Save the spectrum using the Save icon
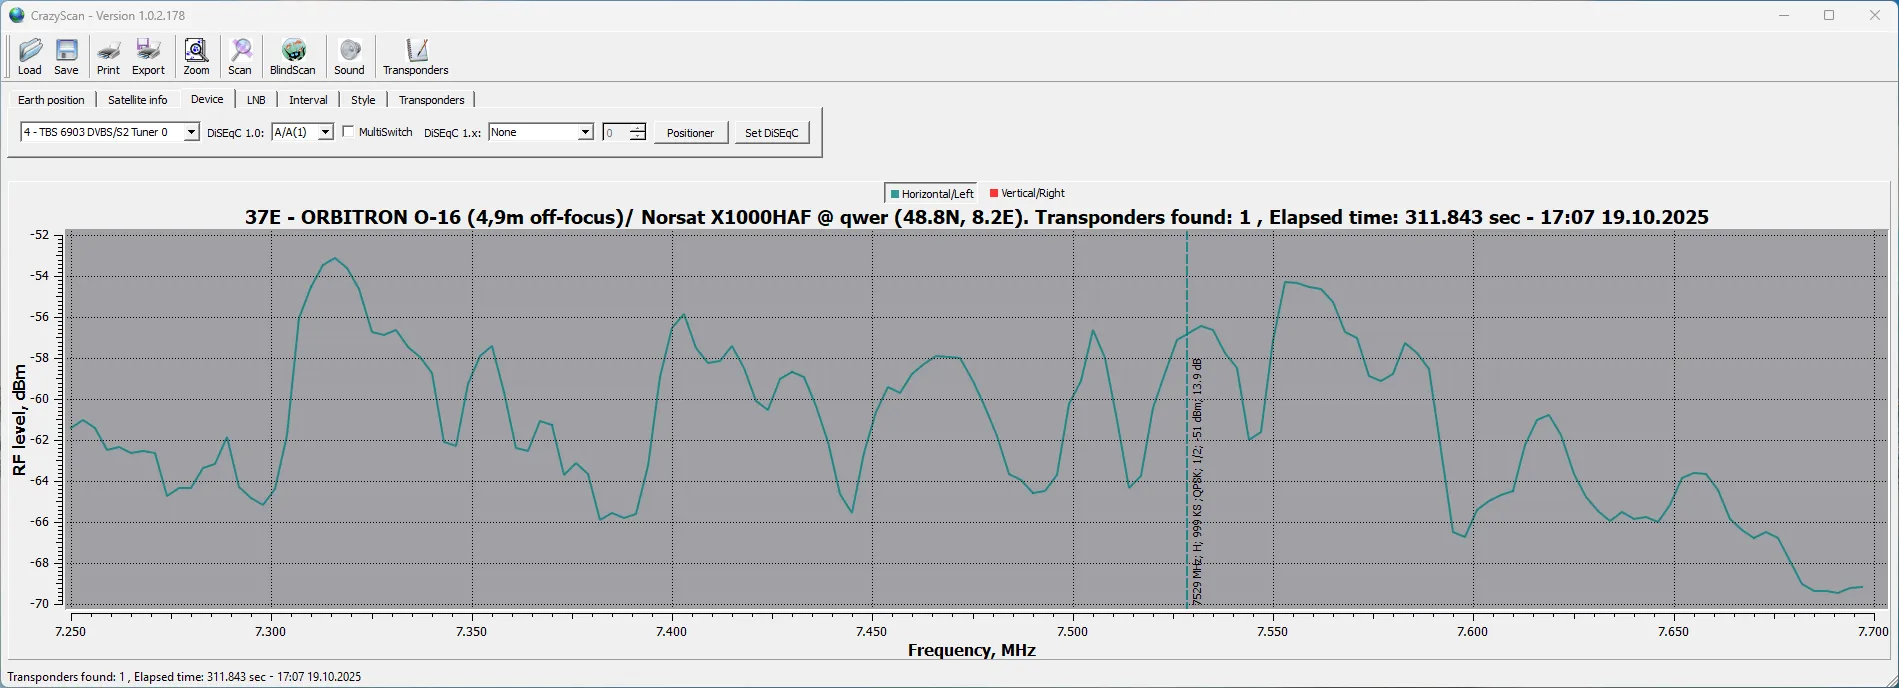The image size is (1899, 688). 66,56
